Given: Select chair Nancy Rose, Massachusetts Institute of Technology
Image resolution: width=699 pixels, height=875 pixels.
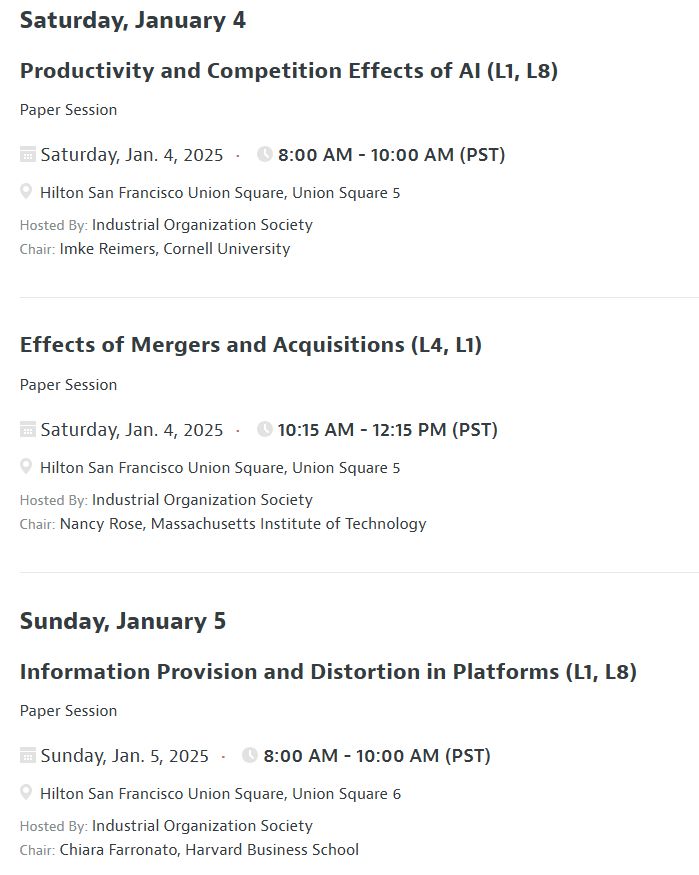Looking at the screenshot, I should [x=243, y=524].
